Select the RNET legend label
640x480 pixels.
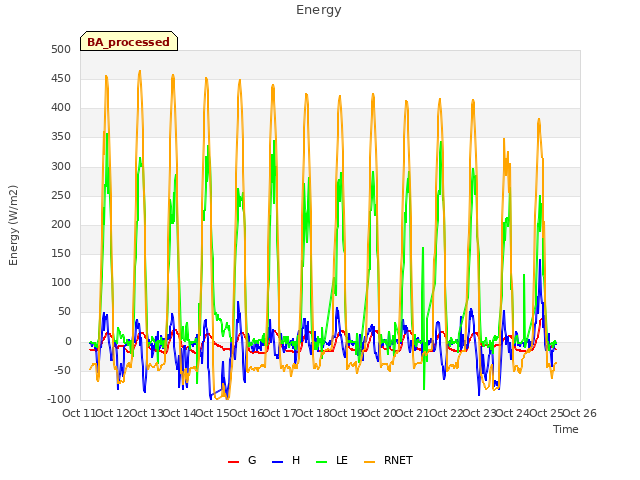click(x=398, y=460)
